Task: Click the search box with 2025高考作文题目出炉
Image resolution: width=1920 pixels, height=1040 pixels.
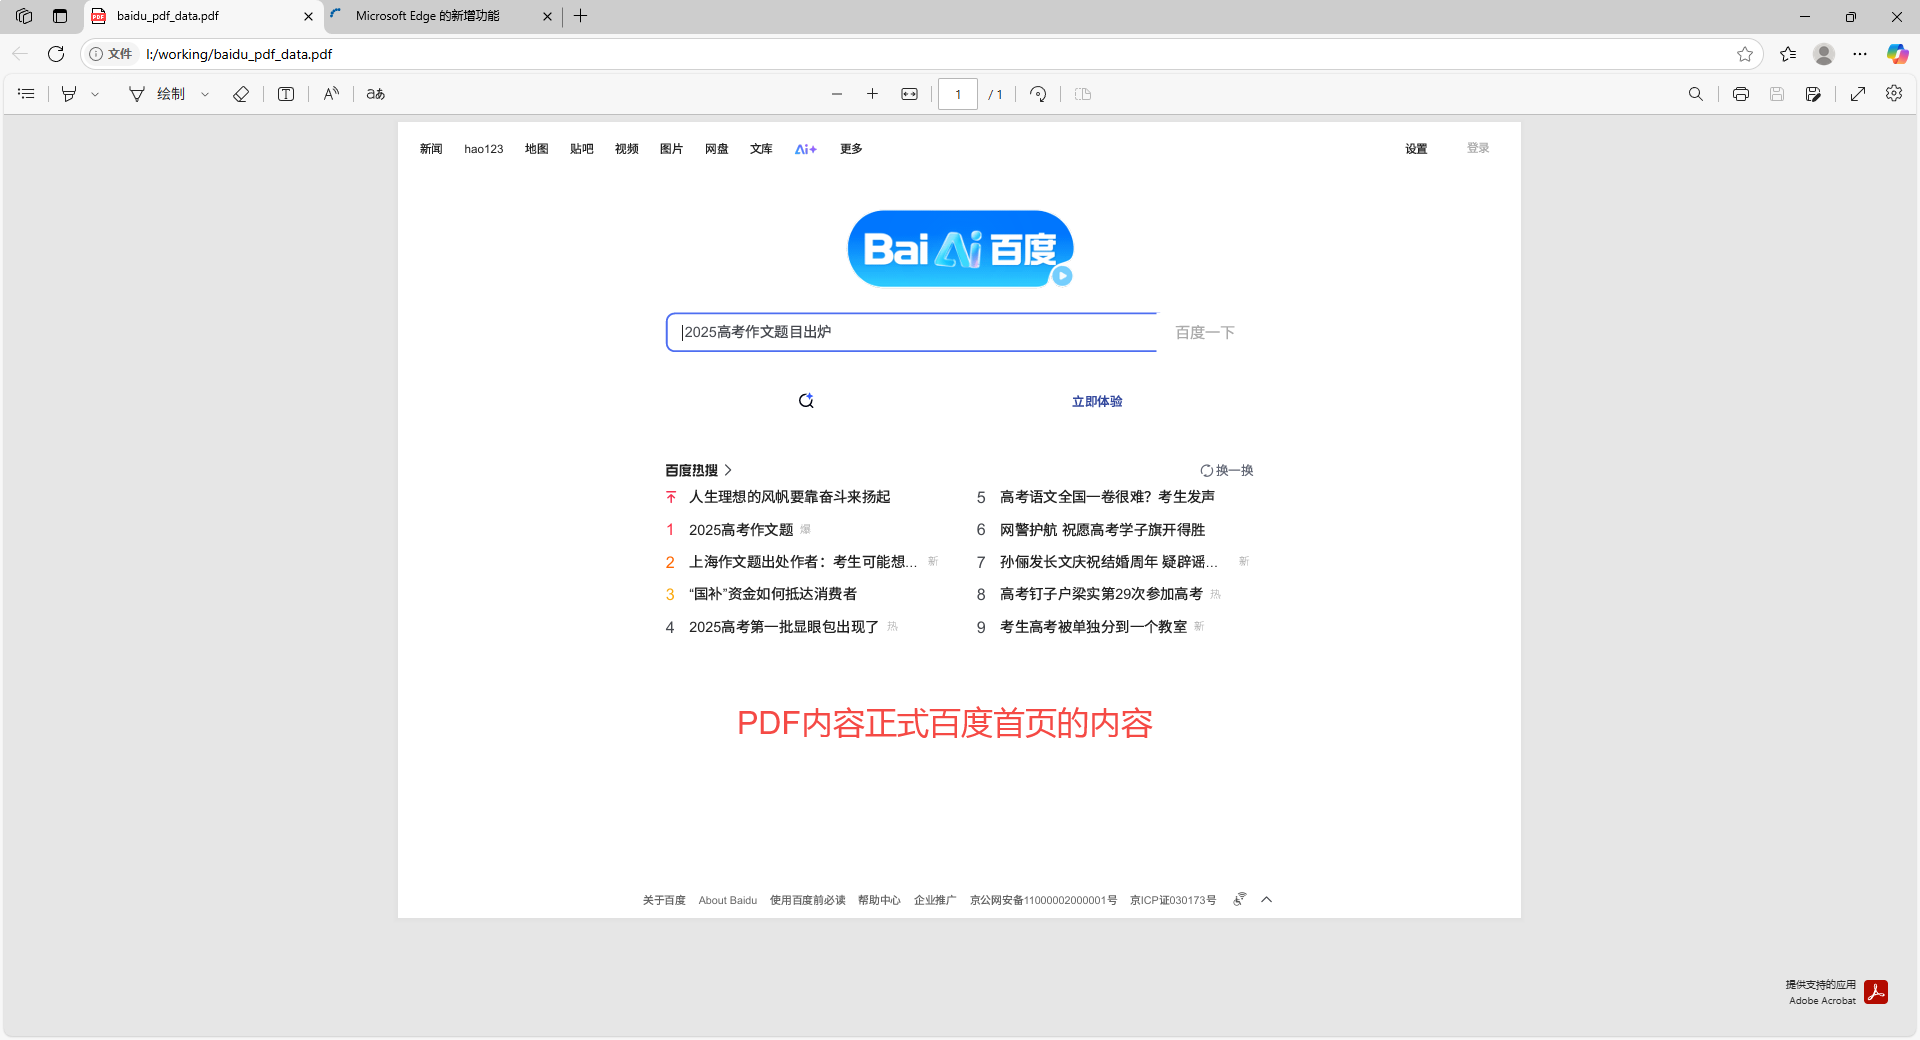Action: pos(912,332)
